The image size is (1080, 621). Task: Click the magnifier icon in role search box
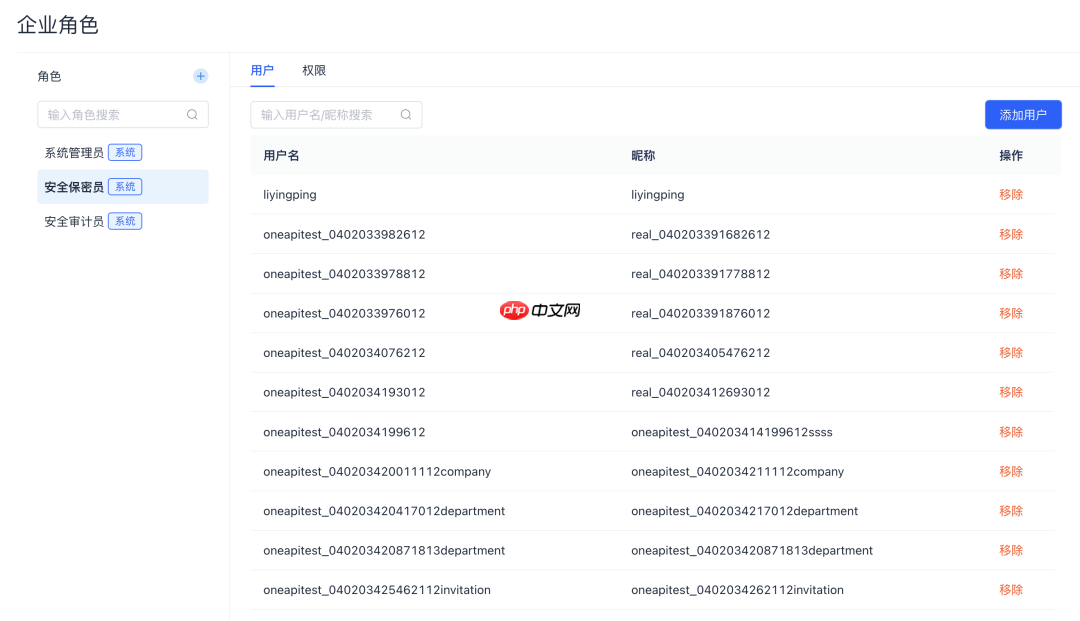click(x=192, y=114)
